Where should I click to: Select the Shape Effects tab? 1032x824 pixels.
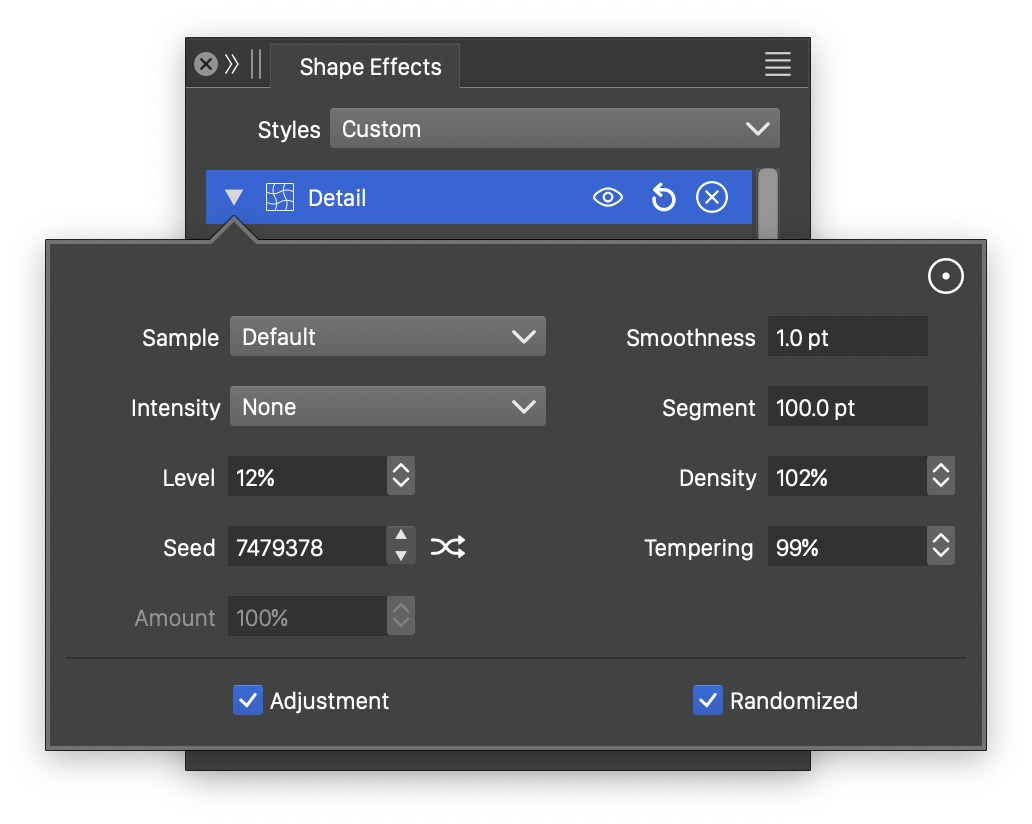coord(370,67)
